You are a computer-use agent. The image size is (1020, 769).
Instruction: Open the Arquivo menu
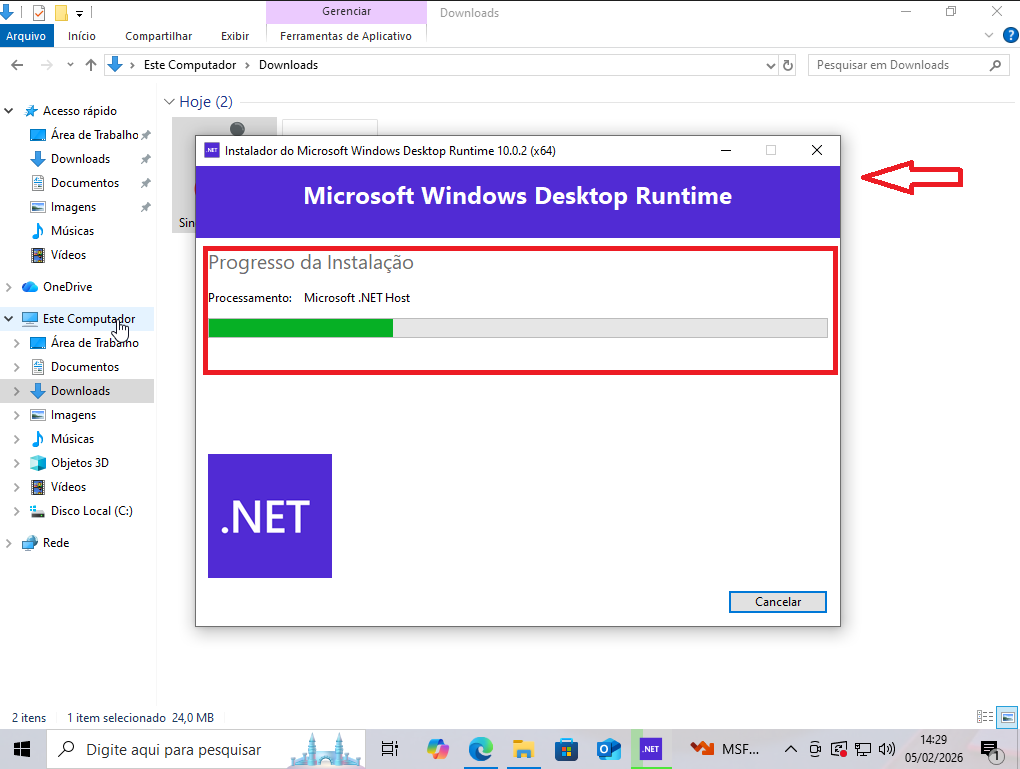[26, 36]
